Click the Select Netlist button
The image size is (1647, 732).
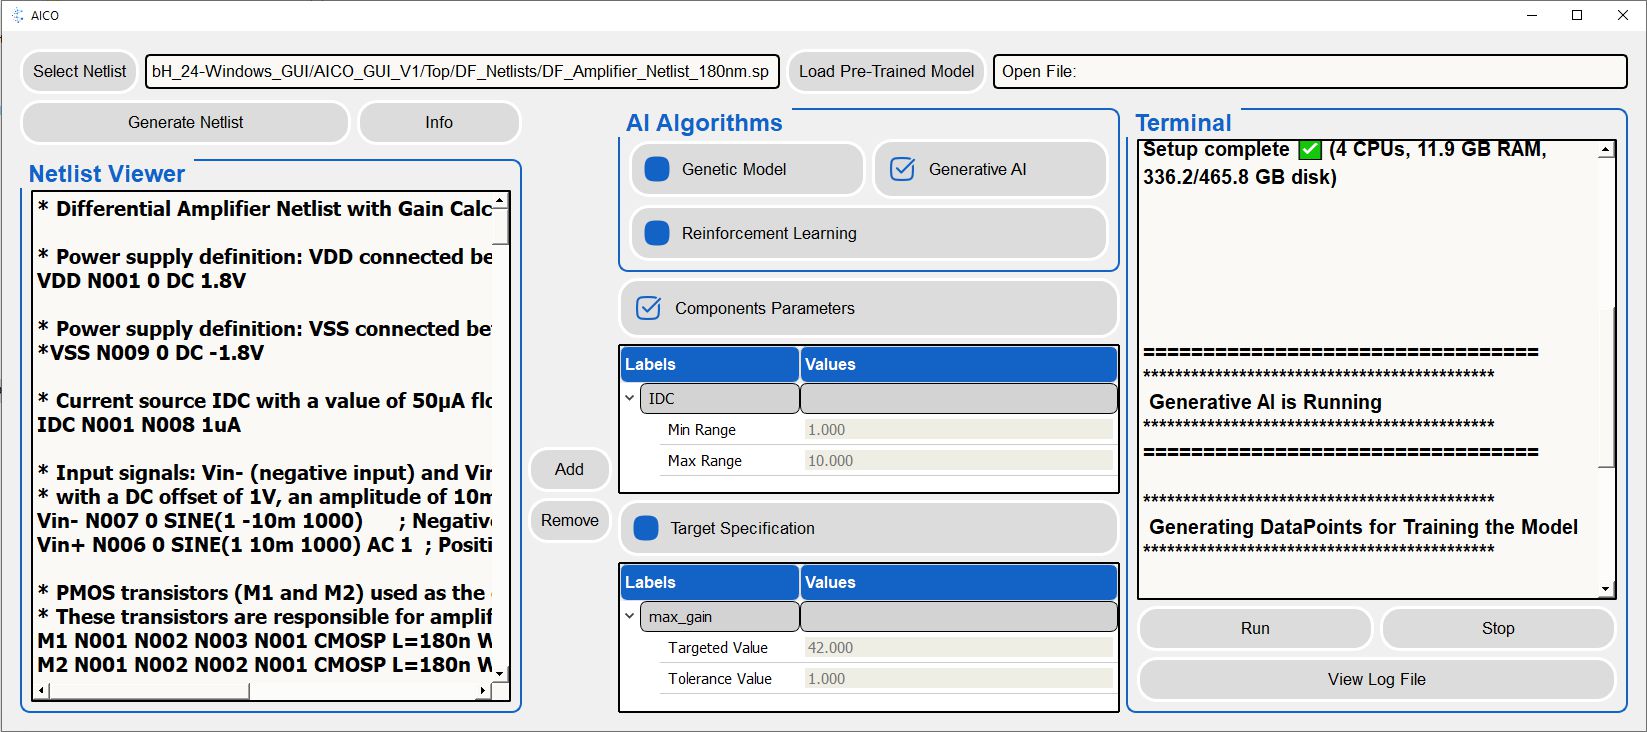79,71
